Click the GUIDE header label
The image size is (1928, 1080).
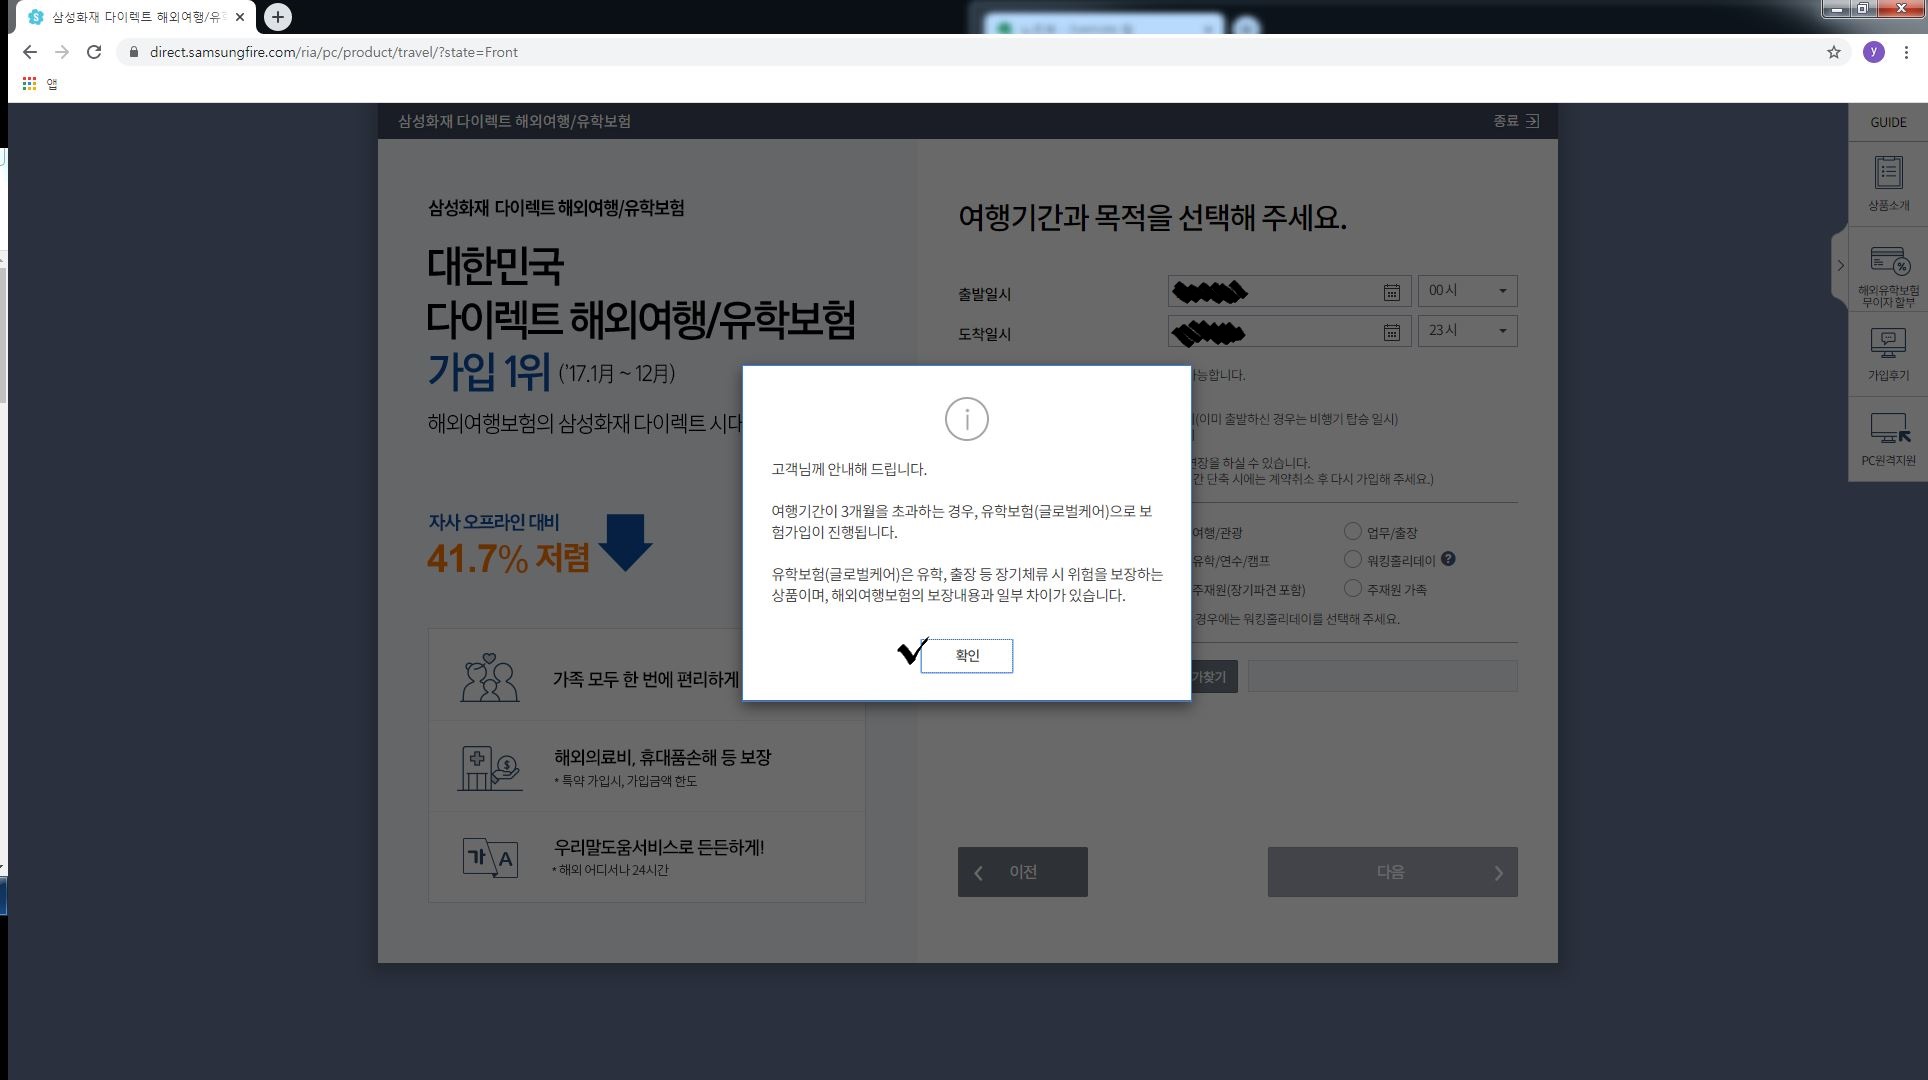coord(1888,122)
